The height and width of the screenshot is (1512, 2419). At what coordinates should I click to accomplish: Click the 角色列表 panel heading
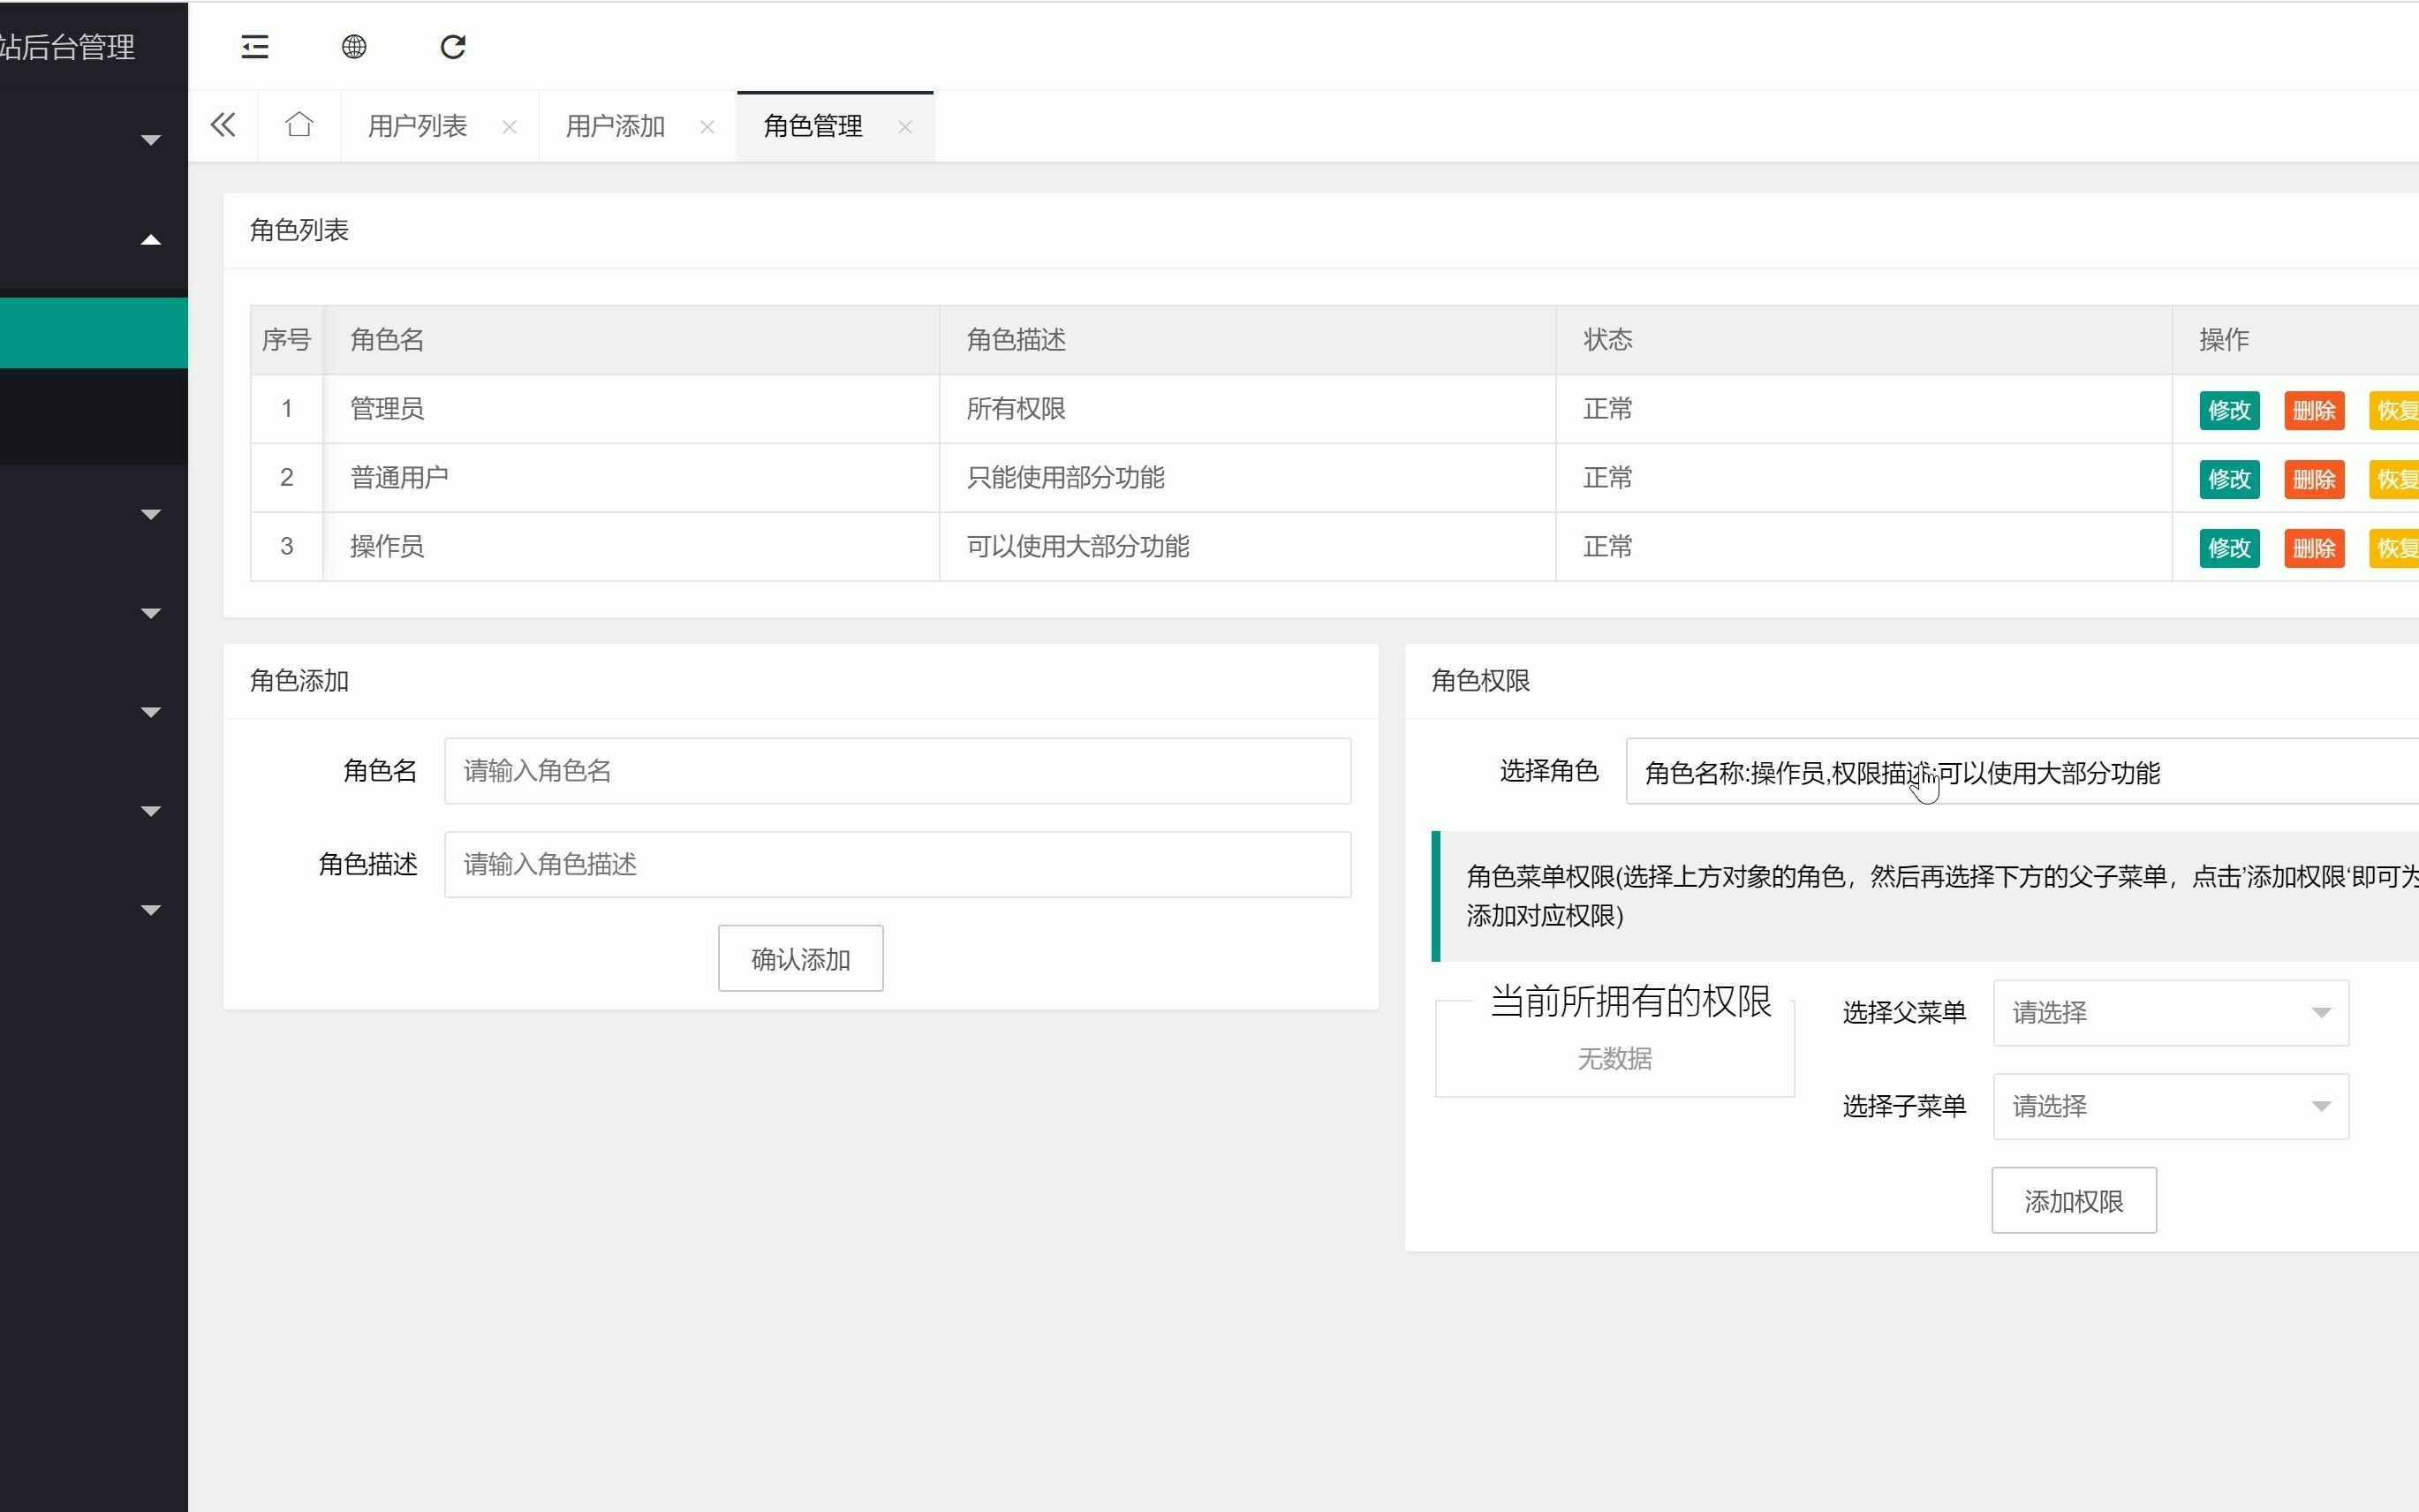[x=299, y=230]
